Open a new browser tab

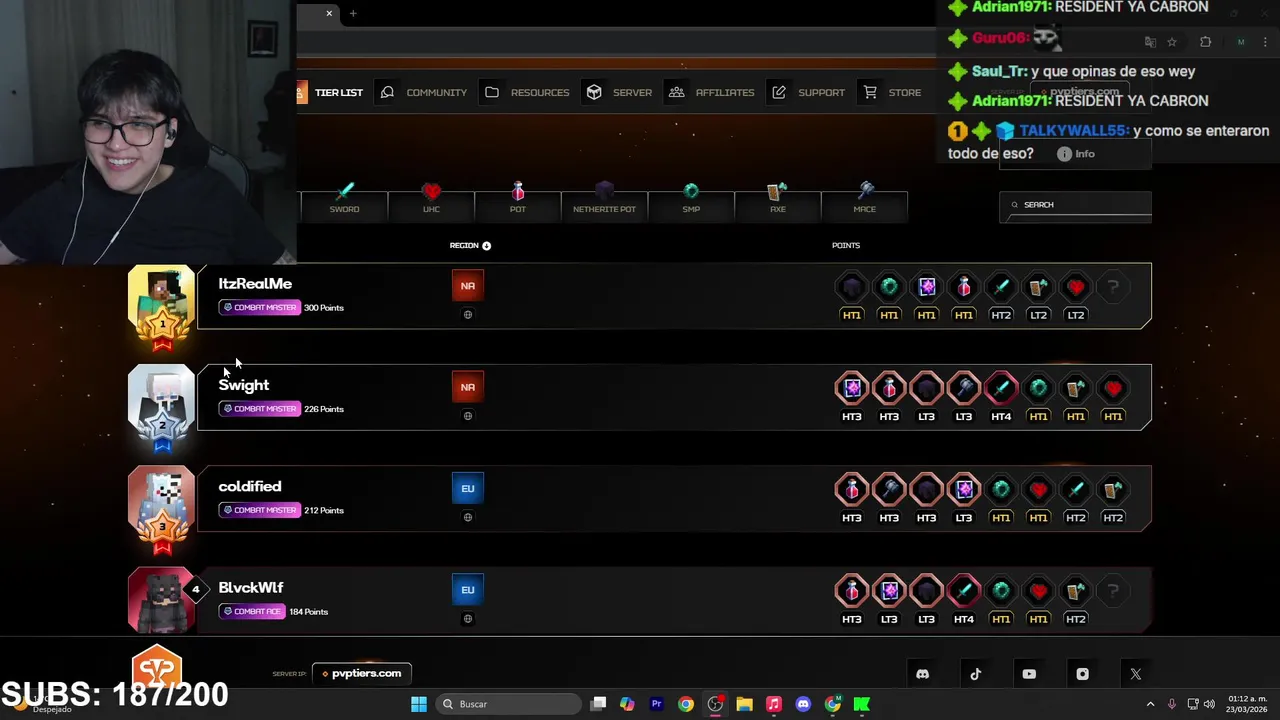click(x=353, y=13)
